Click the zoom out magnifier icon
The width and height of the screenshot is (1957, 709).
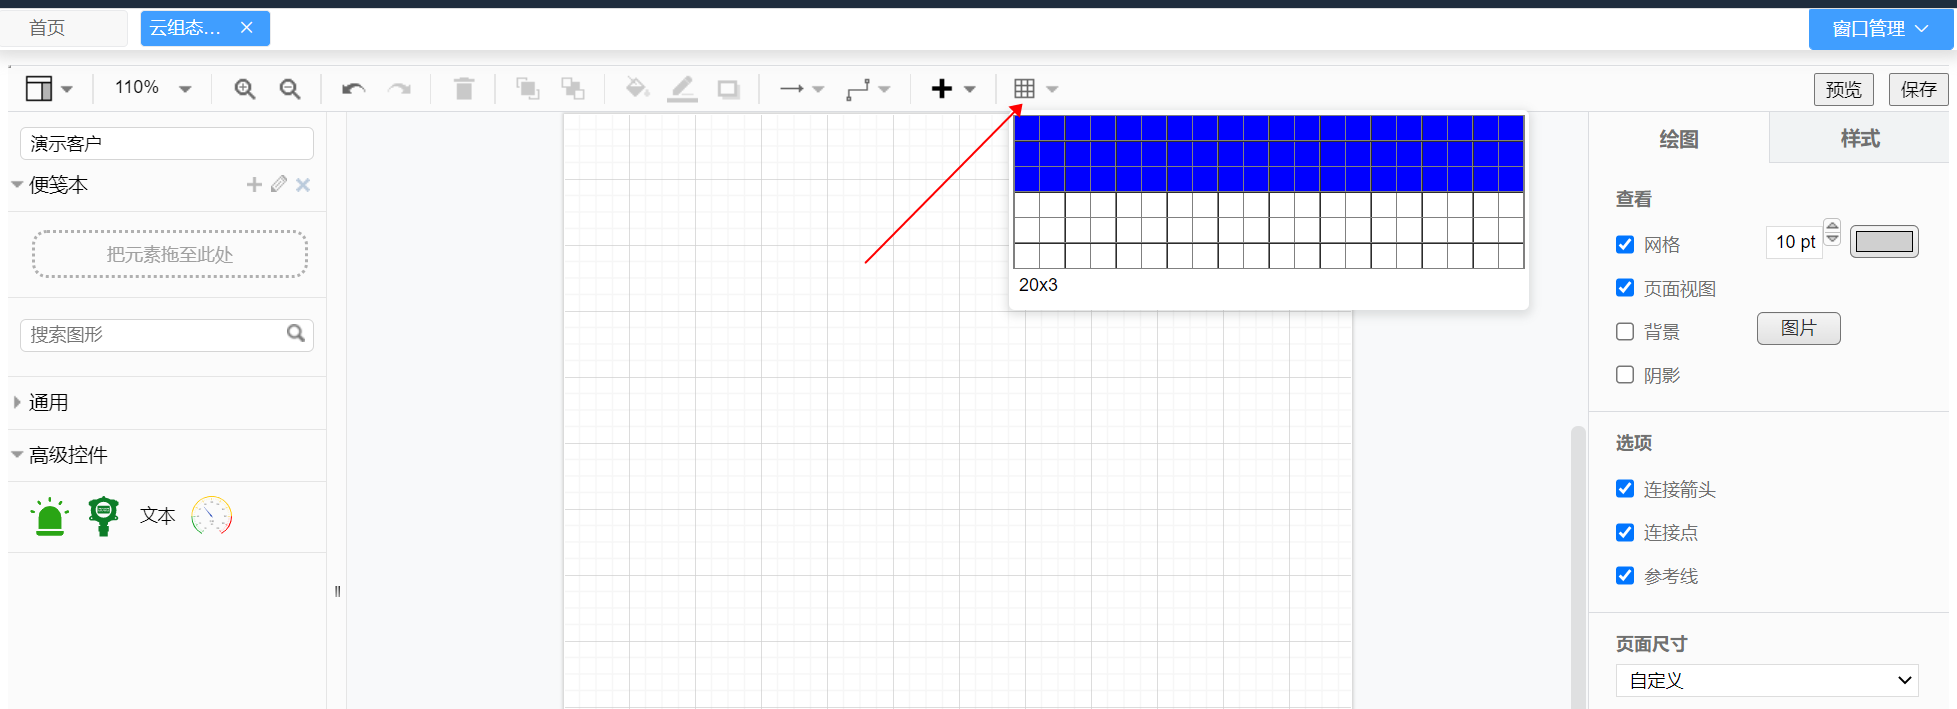[x=290, y=89]
